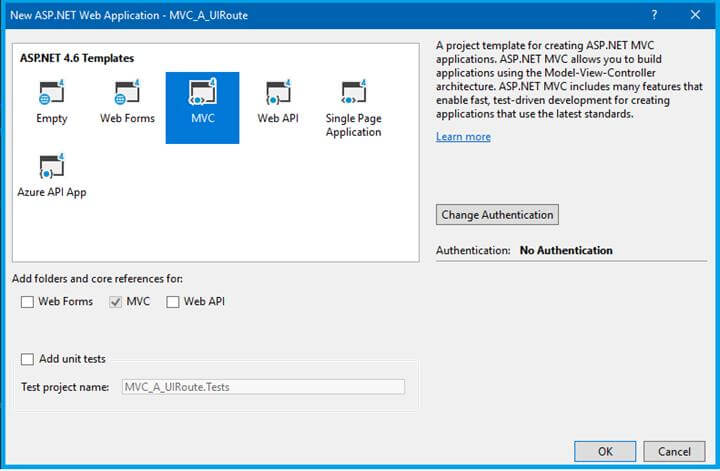The image size is (720, 471).
Task: Choose the Azure API App template icon
Action: click(x=51, y=166)
